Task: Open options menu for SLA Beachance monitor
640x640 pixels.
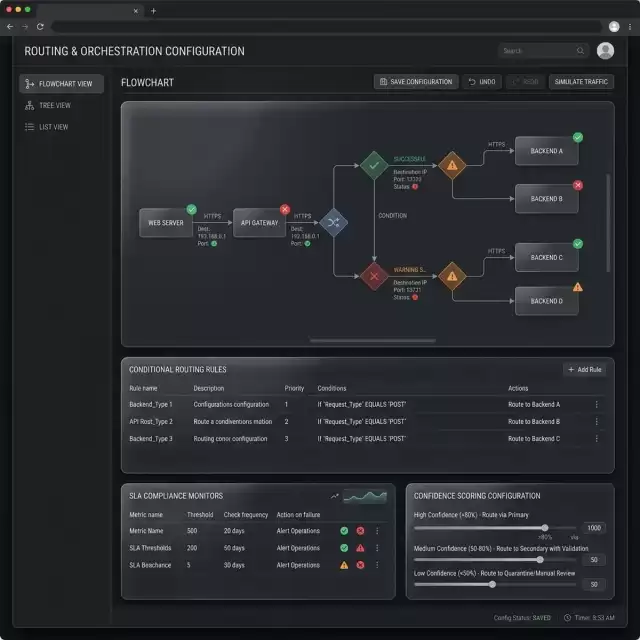Action: 377,565
